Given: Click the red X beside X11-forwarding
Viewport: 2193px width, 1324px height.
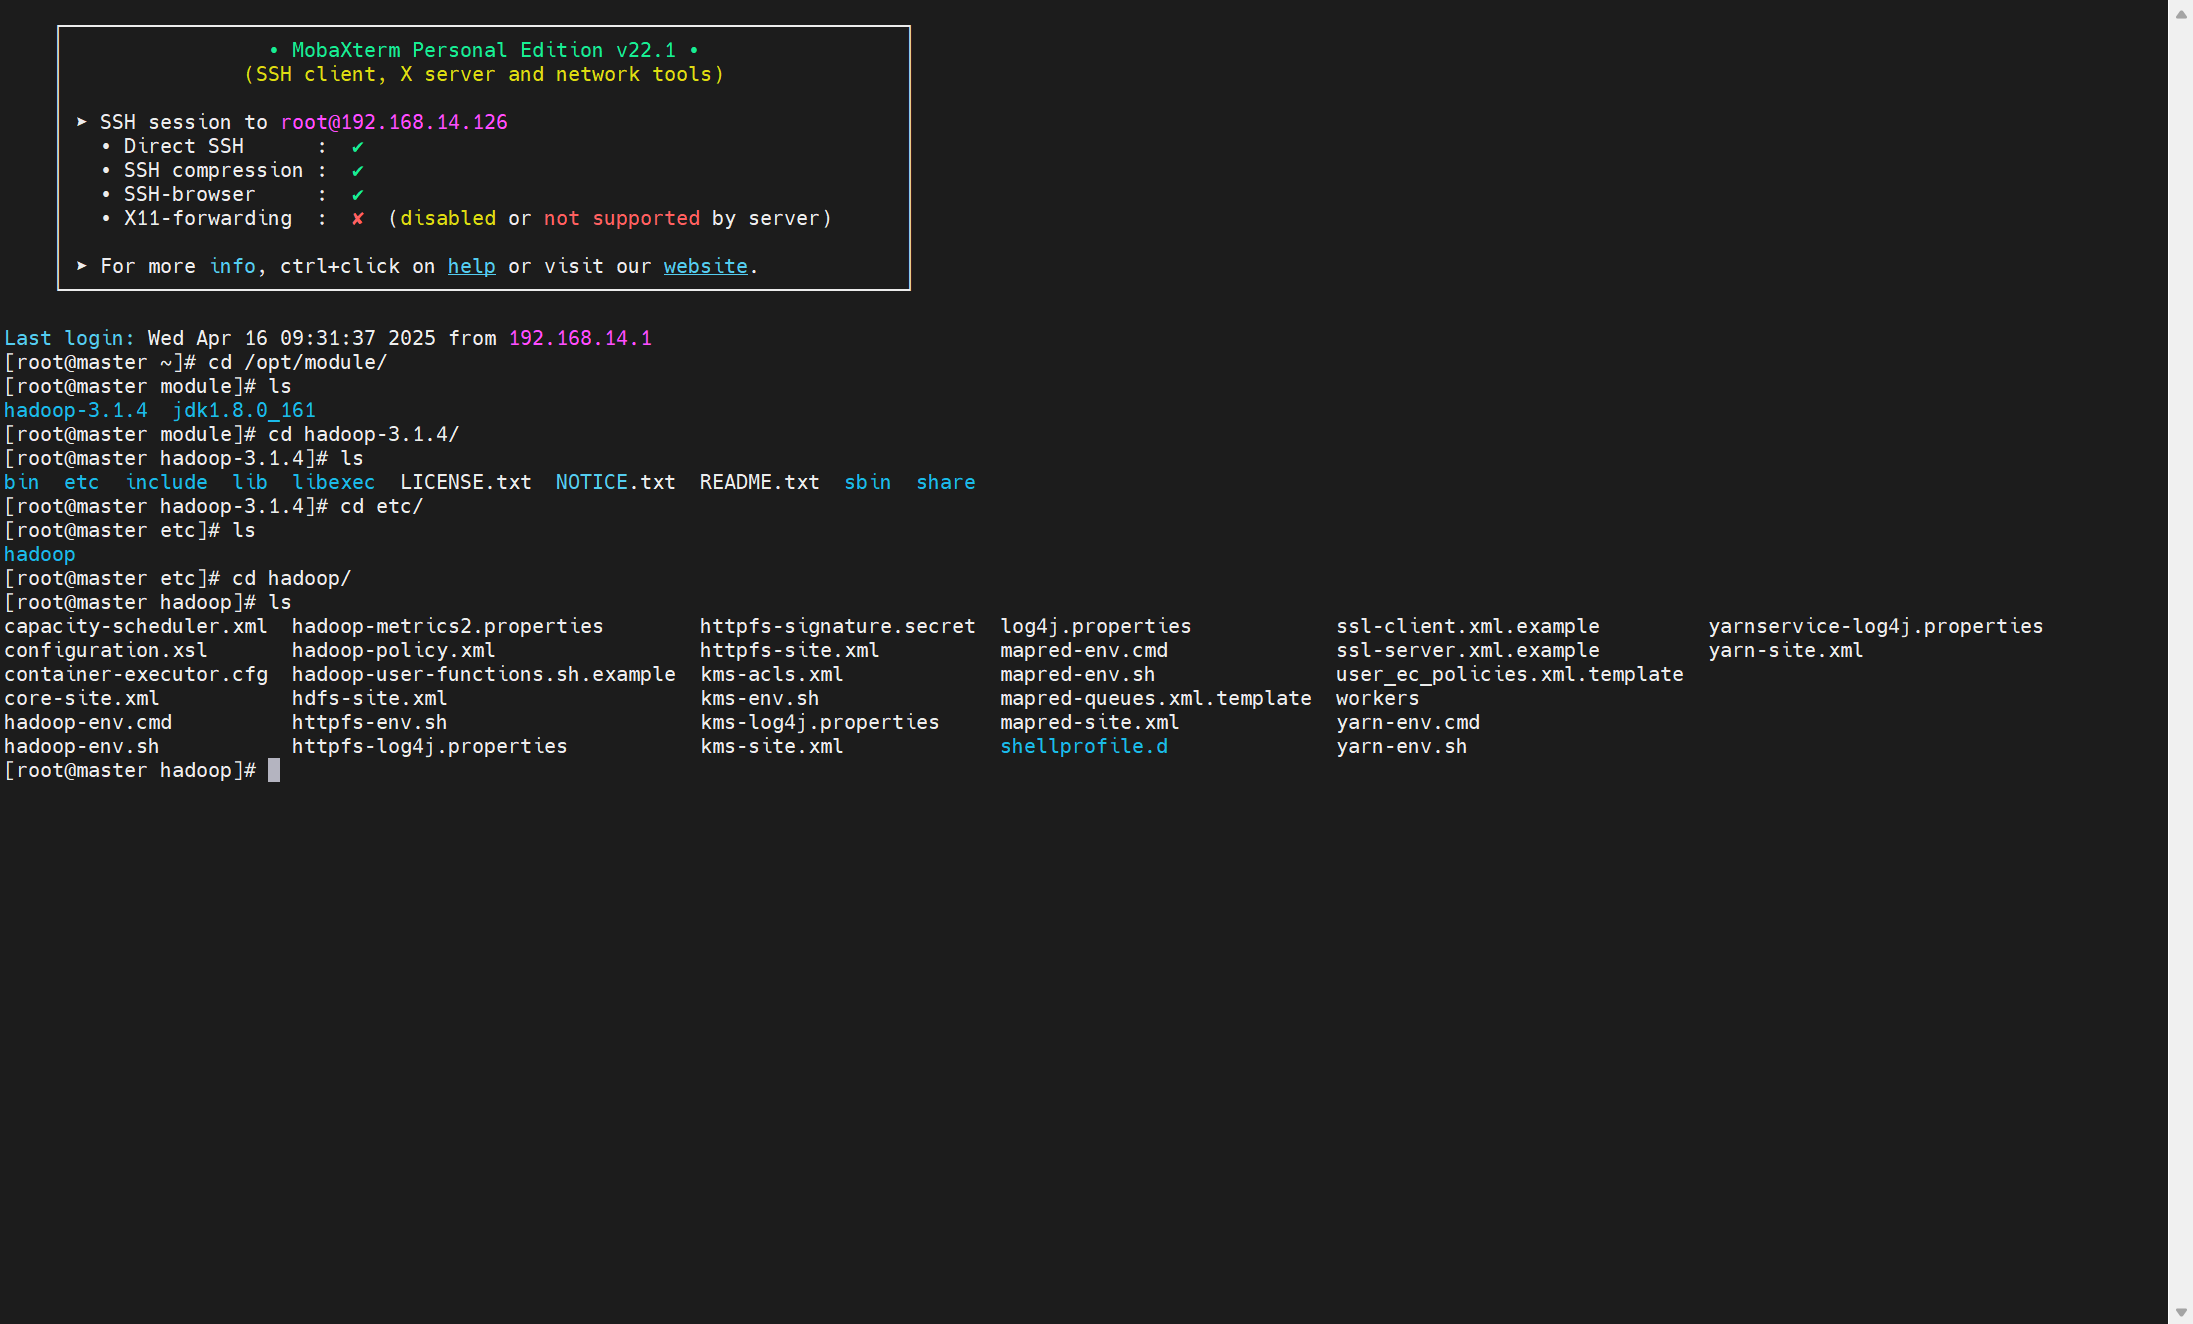Looking at the screenshot, I should coord(358,218).
